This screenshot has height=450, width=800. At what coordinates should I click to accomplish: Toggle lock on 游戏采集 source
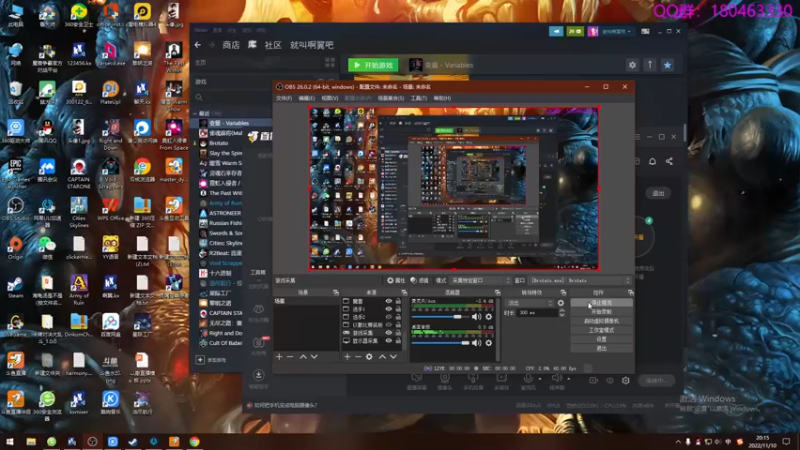[398, 333]
